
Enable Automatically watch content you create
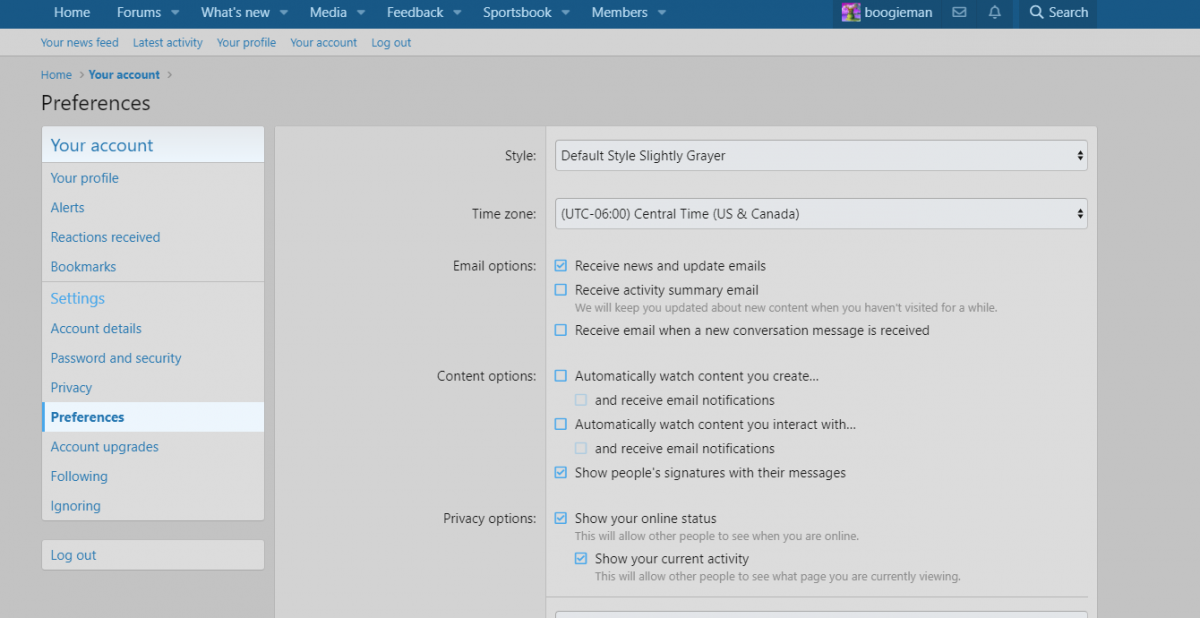click(561, 376)
